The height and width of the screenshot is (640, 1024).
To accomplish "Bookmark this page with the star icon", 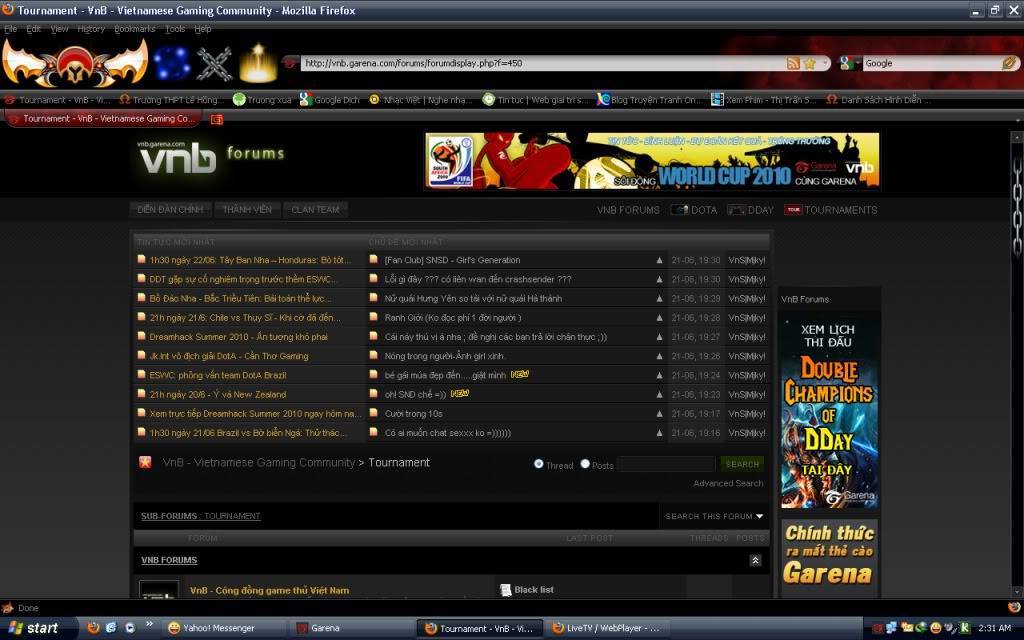I will 810,63.
